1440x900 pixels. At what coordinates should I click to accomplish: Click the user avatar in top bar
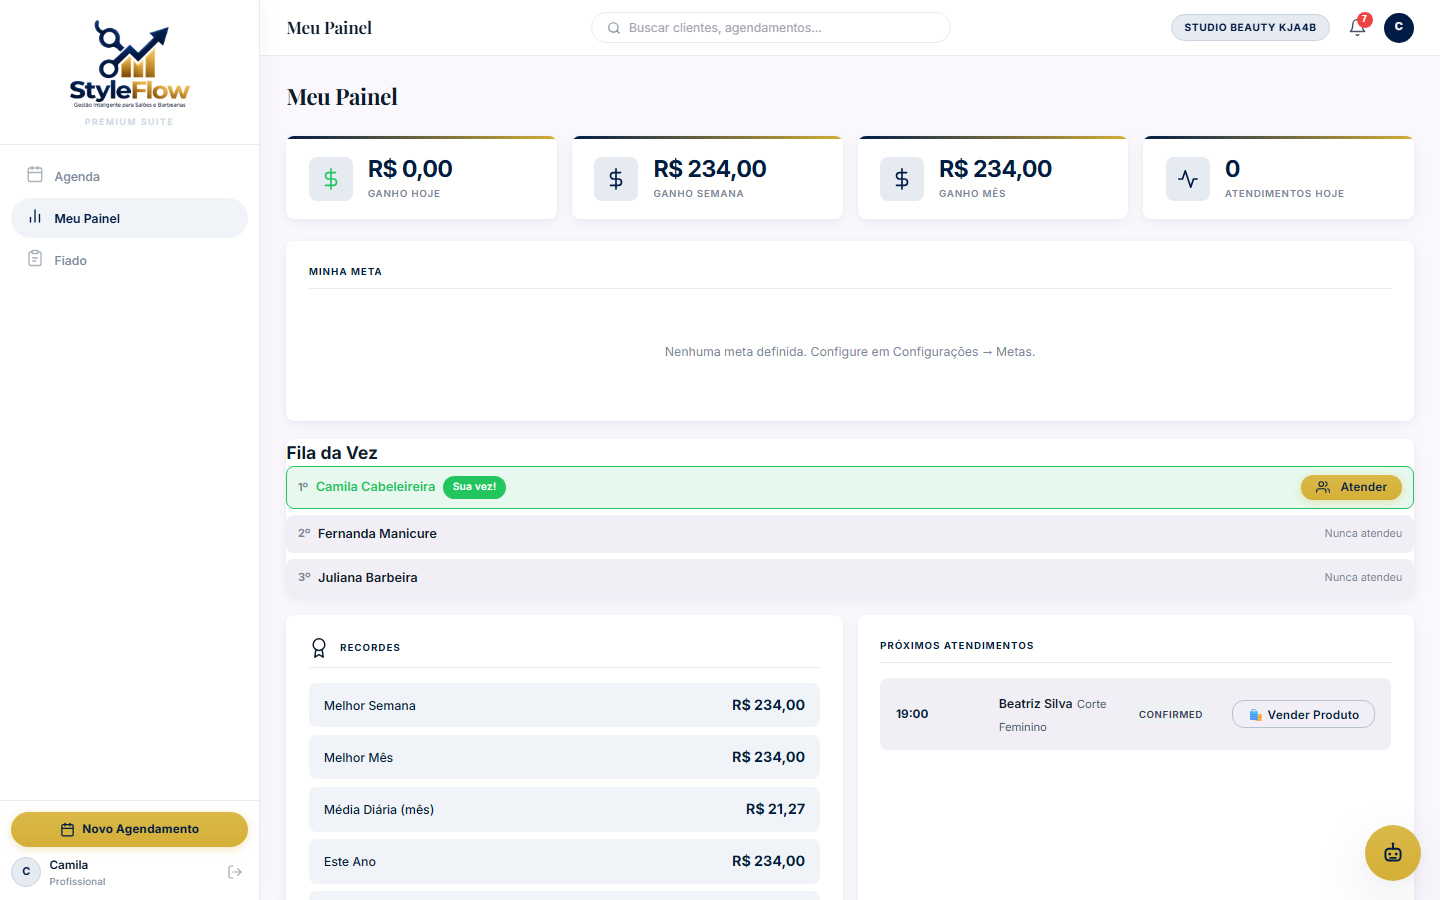coord(1398,28)
